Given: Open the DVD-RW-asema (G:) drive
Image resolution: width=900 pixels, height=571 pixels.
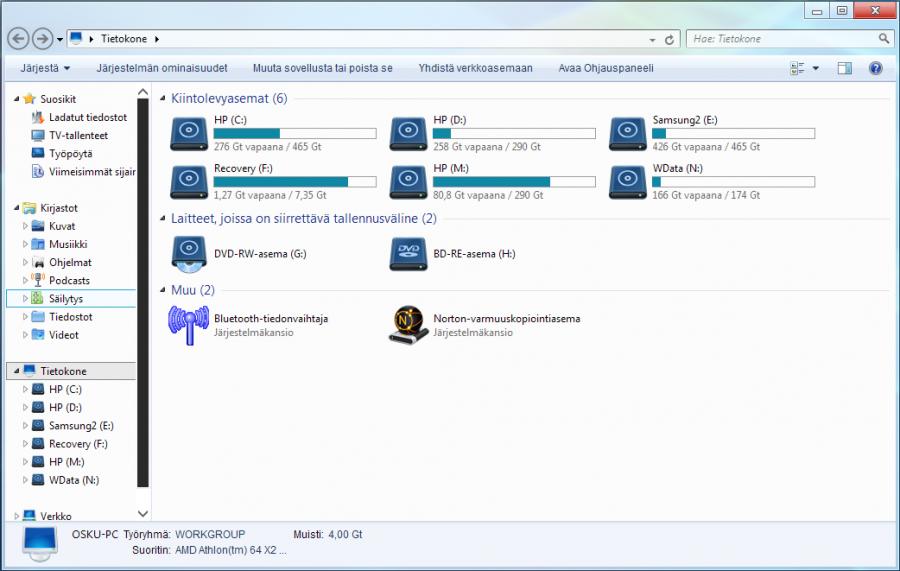Looking at the screenshot, I should (189, 254).
